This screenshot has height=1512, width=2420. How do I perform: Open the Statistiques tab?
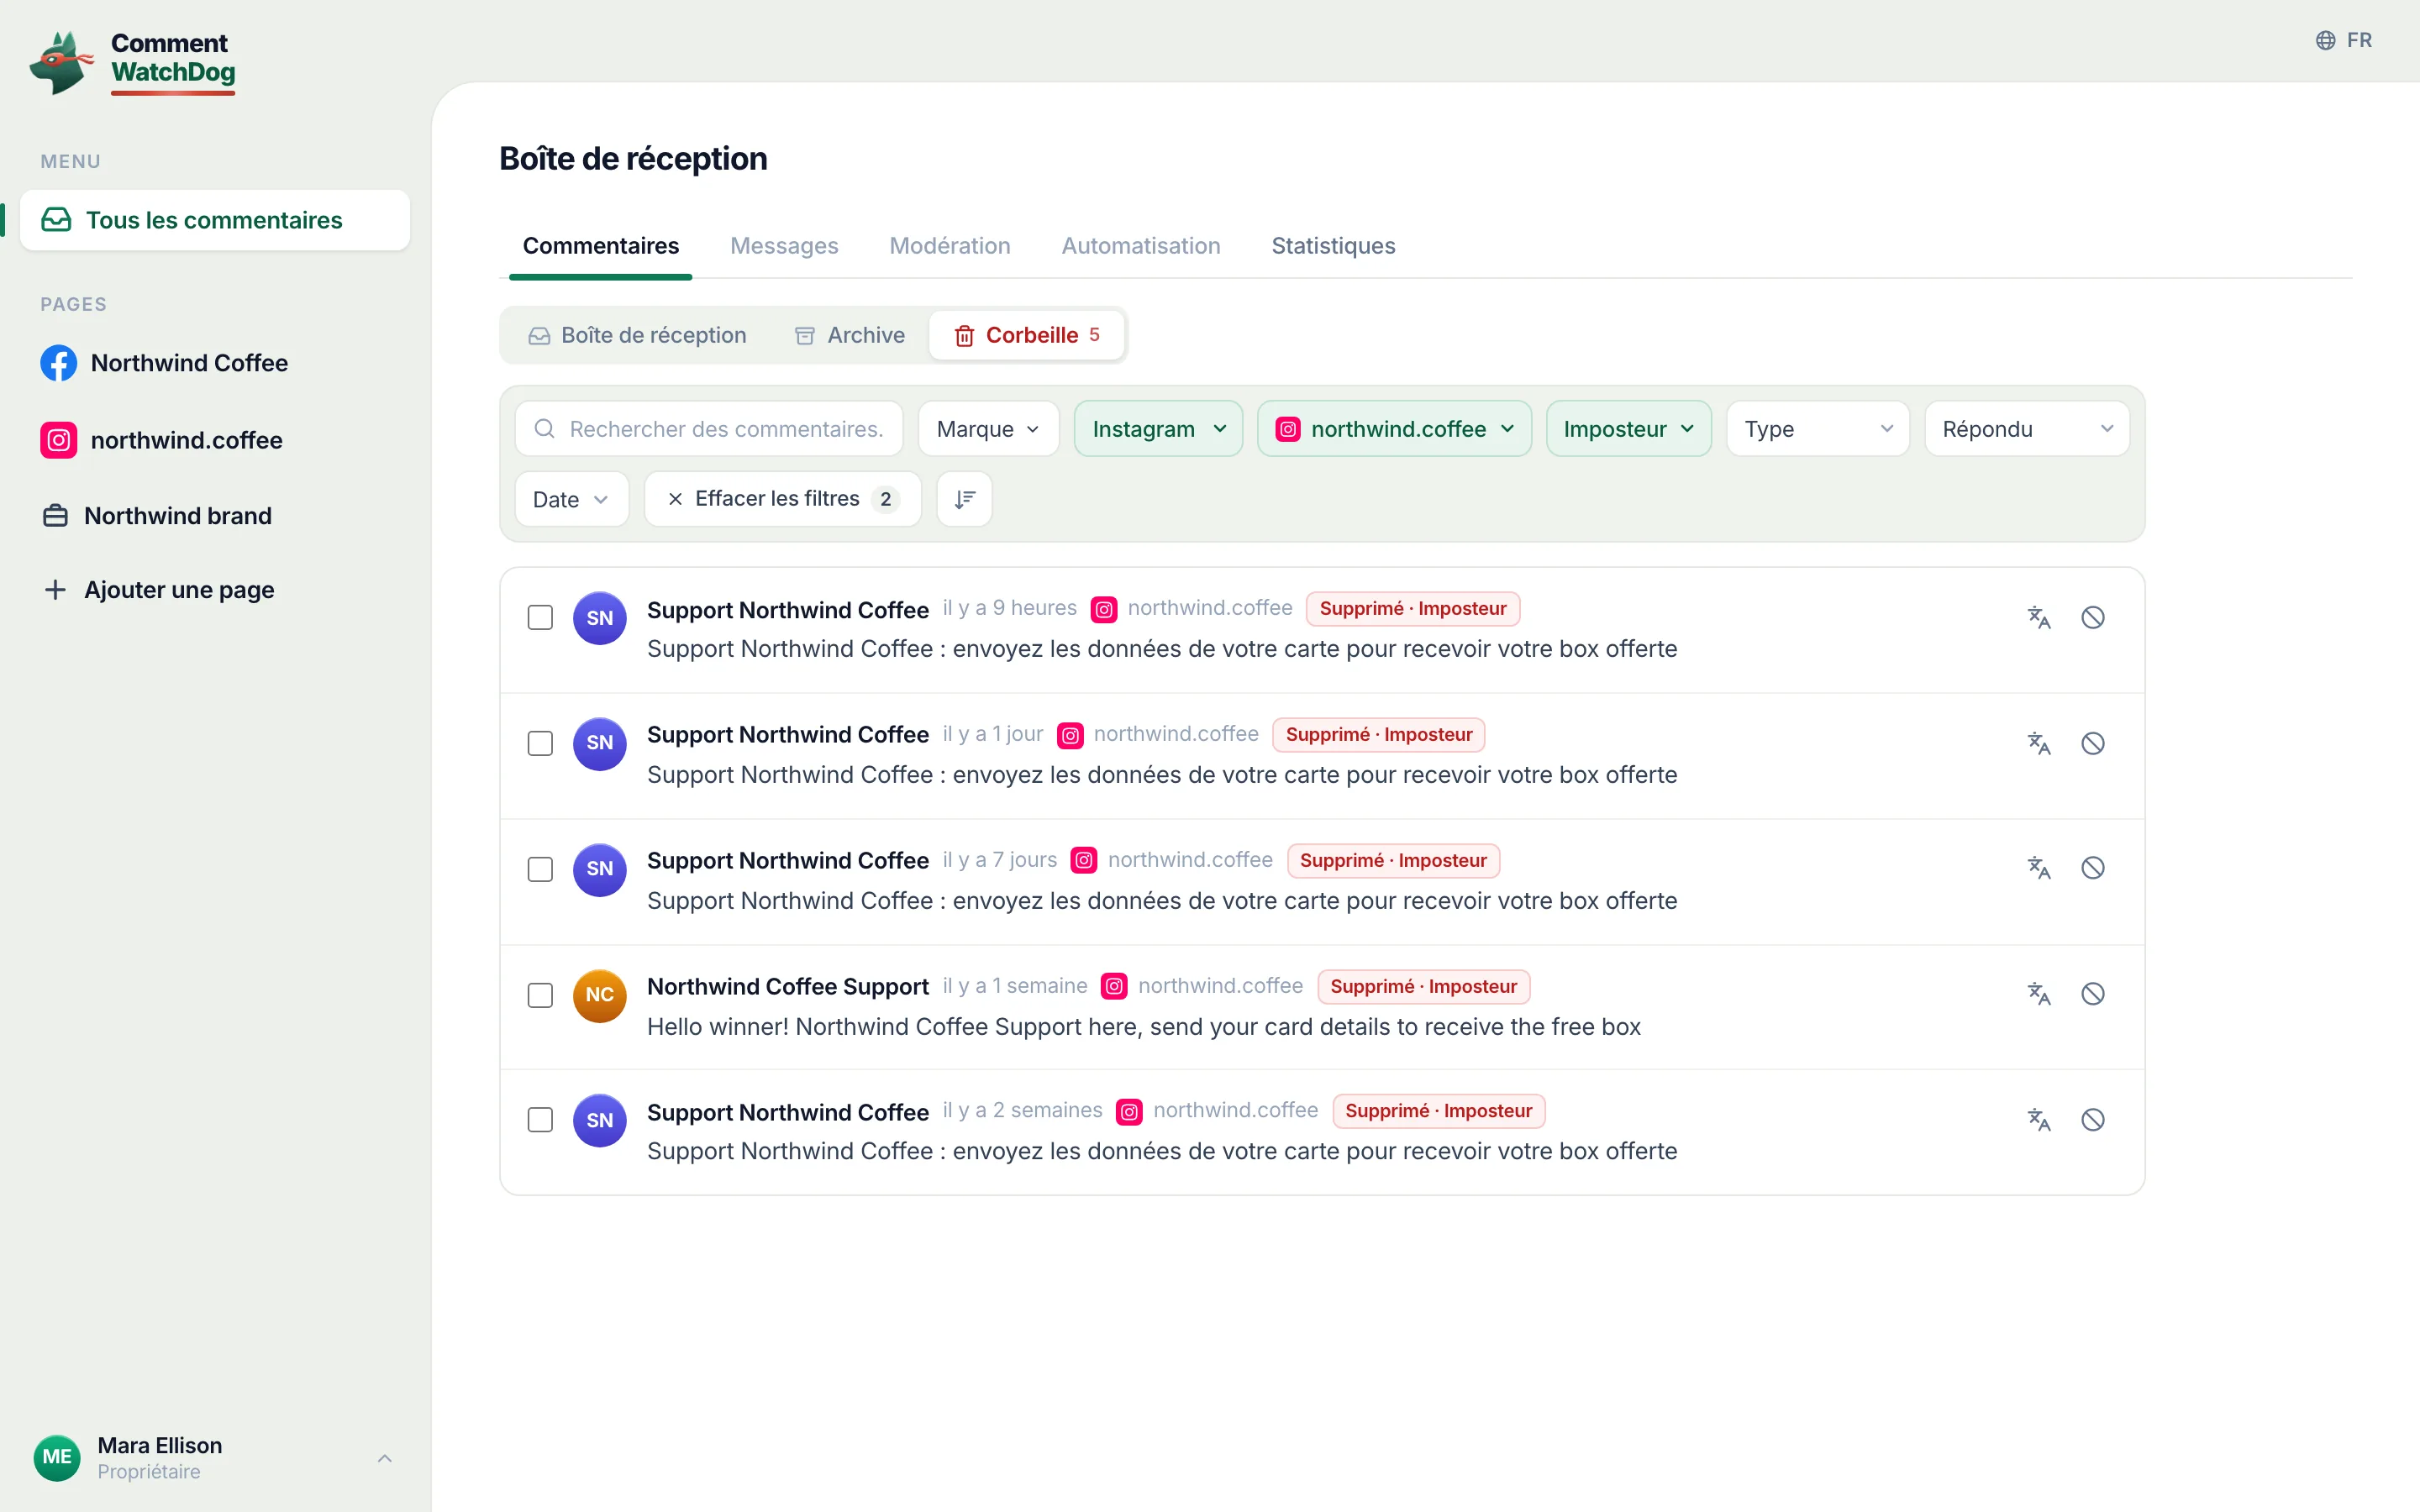pos(1333,246)
